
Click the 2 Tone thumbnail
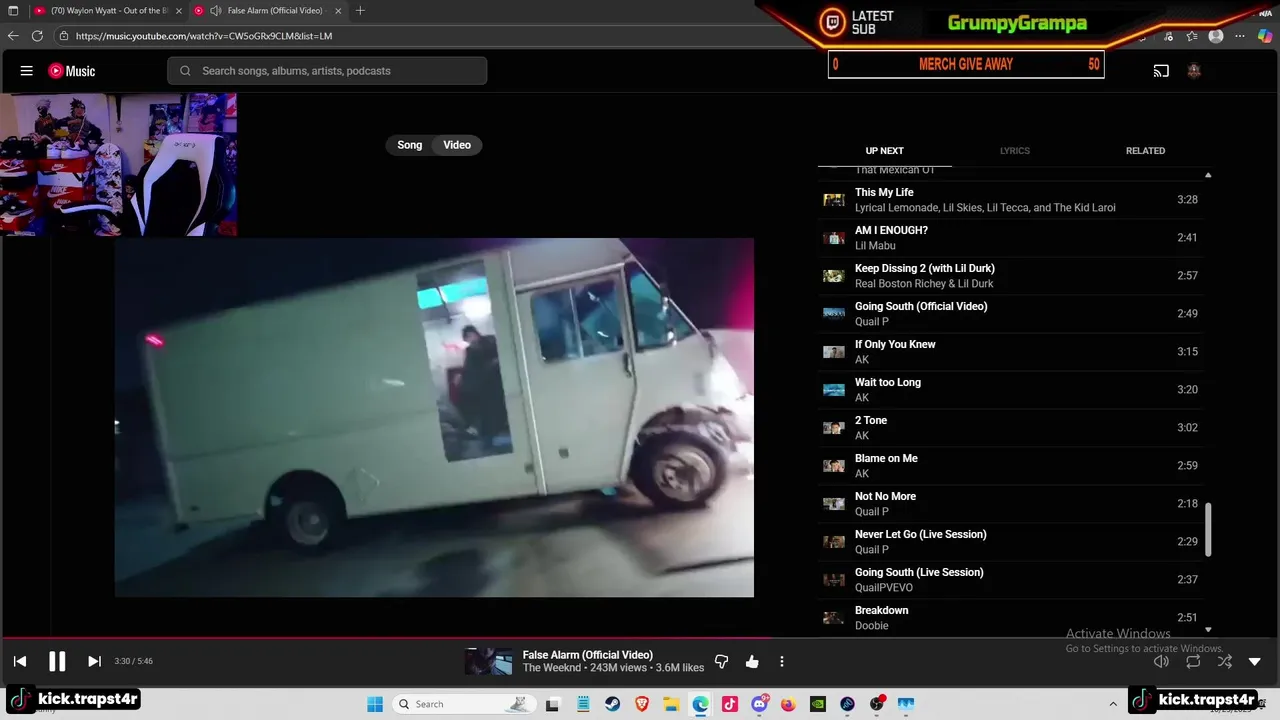coord(833,428)
